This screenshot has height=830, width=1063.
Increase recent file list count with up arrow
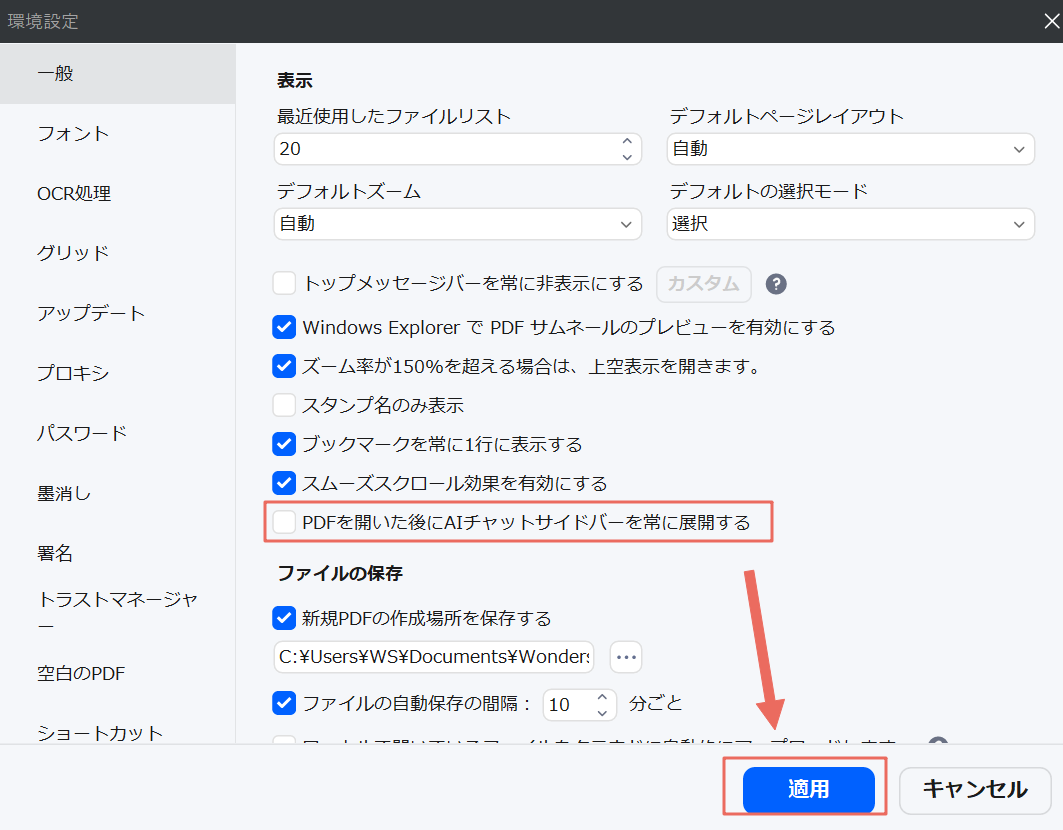[x=628, y=142]
